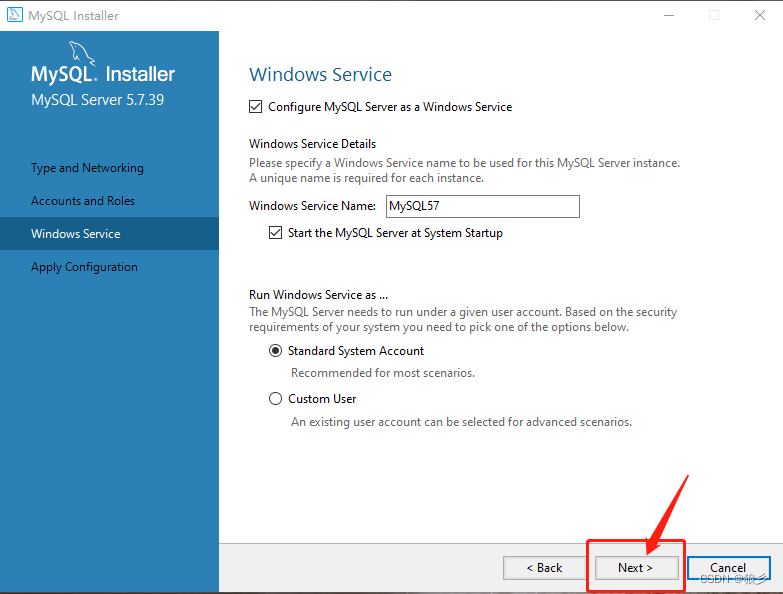Image resolution: width=783 pixels, height=594 pixels.
Task: Click the MySQL dolphin logo in sidebar
Action: 81,53
